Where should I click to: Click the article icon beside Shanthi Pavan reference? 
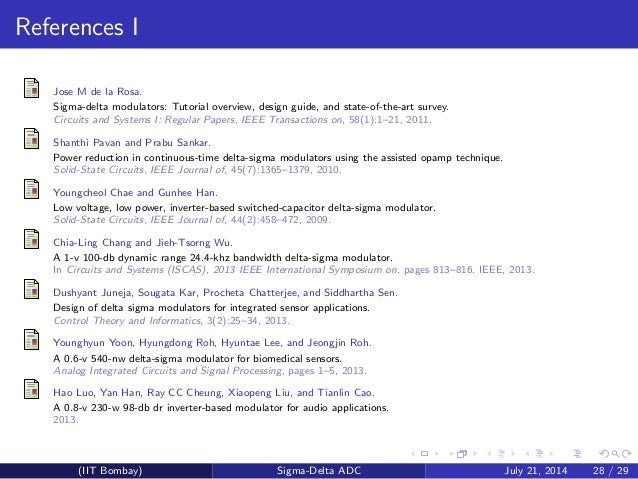[31, 139]
